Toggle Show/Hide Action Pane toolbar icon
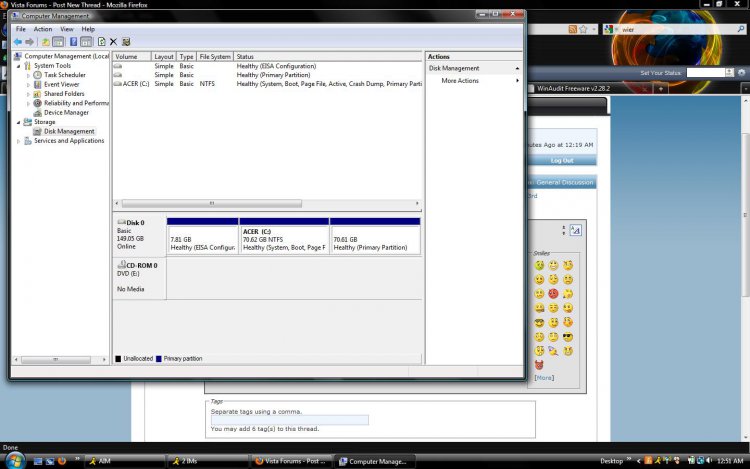The width and height of the screenshot is (750, 469). (86, 42)
